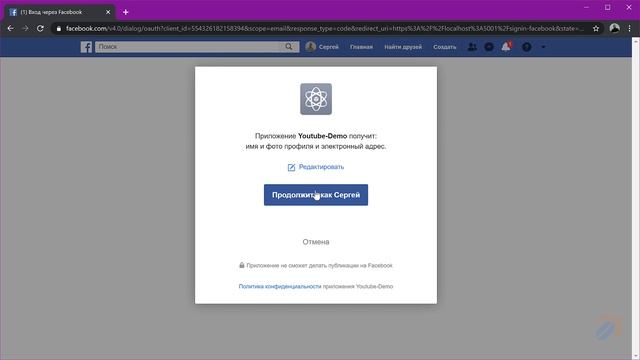
Task: Select the Вход через Facebook tab
Action: [x=60, y=12]
